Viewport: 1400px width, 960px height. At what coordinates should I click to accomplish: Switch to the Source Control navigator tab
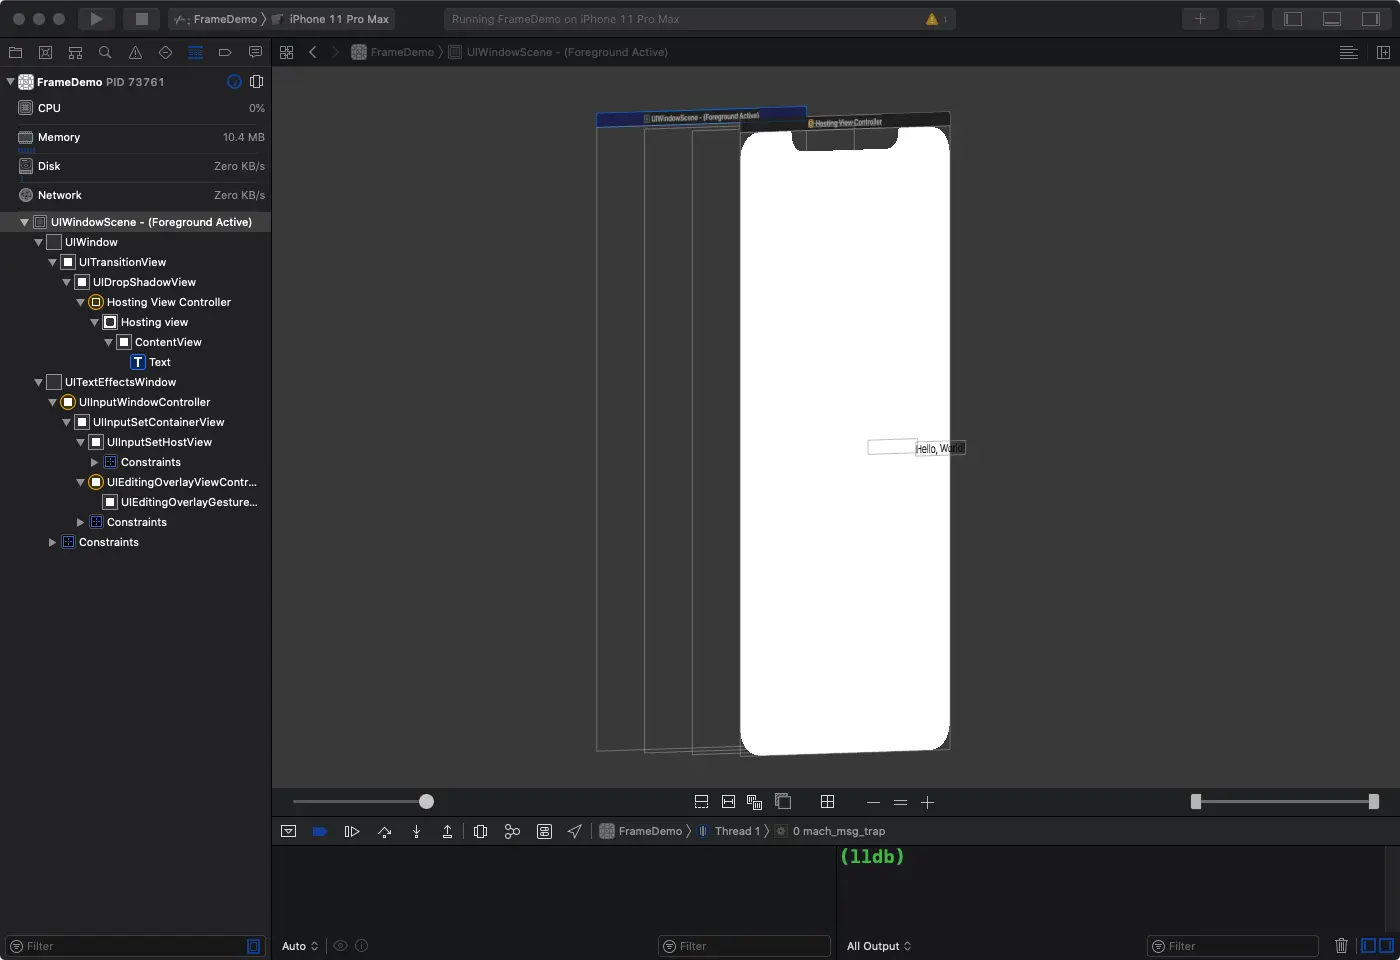(x=45, y=52)
